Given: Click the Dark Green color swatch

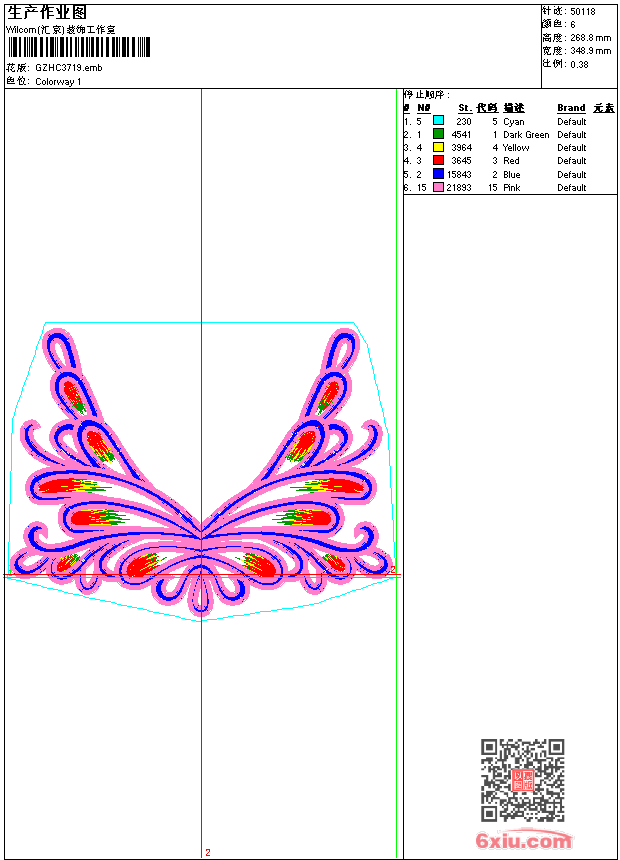Looking at the screenshot, I should [438, 133].
